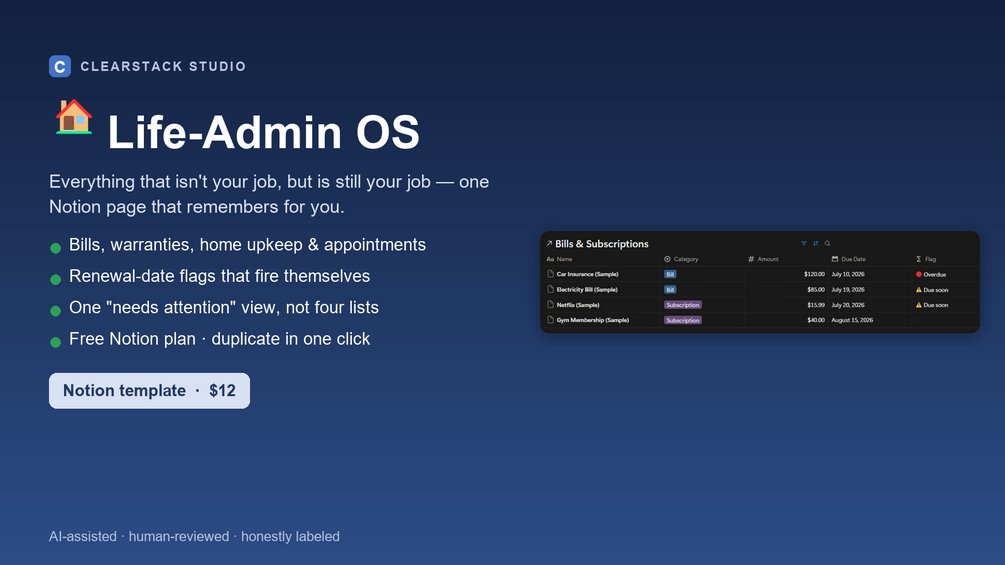
Task: Click the select icon of Category column
Action: coord(667,259)
